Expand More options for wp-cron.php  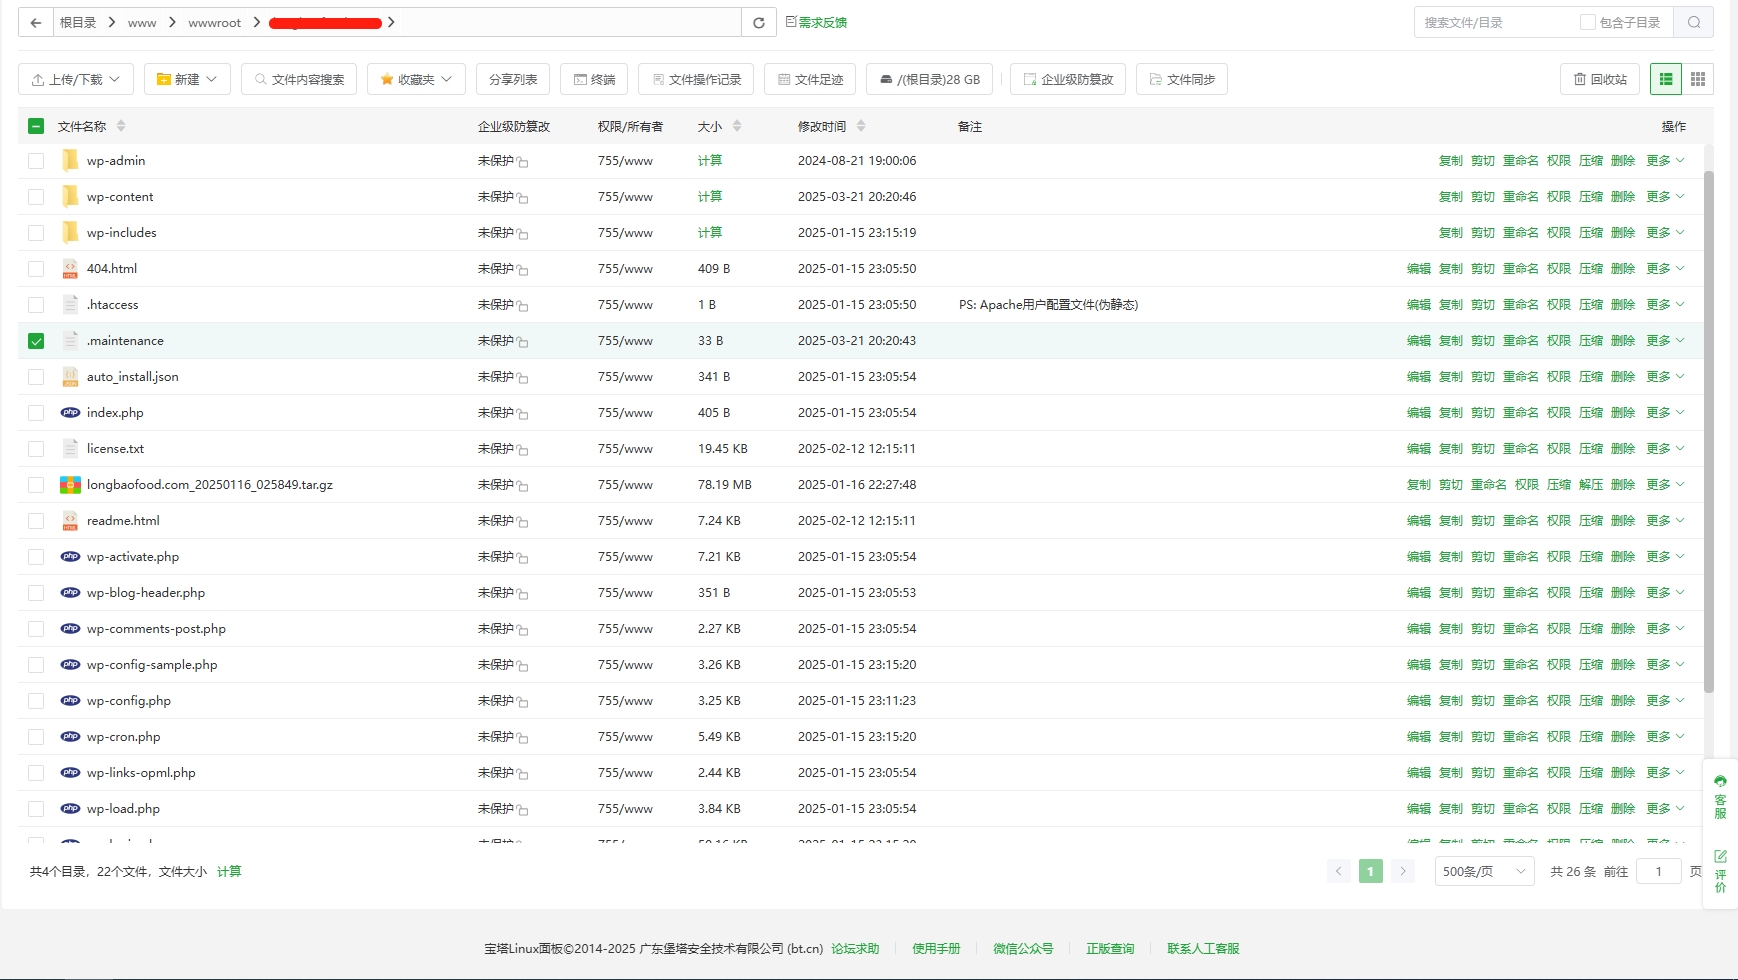click(x=1665, y=736)
